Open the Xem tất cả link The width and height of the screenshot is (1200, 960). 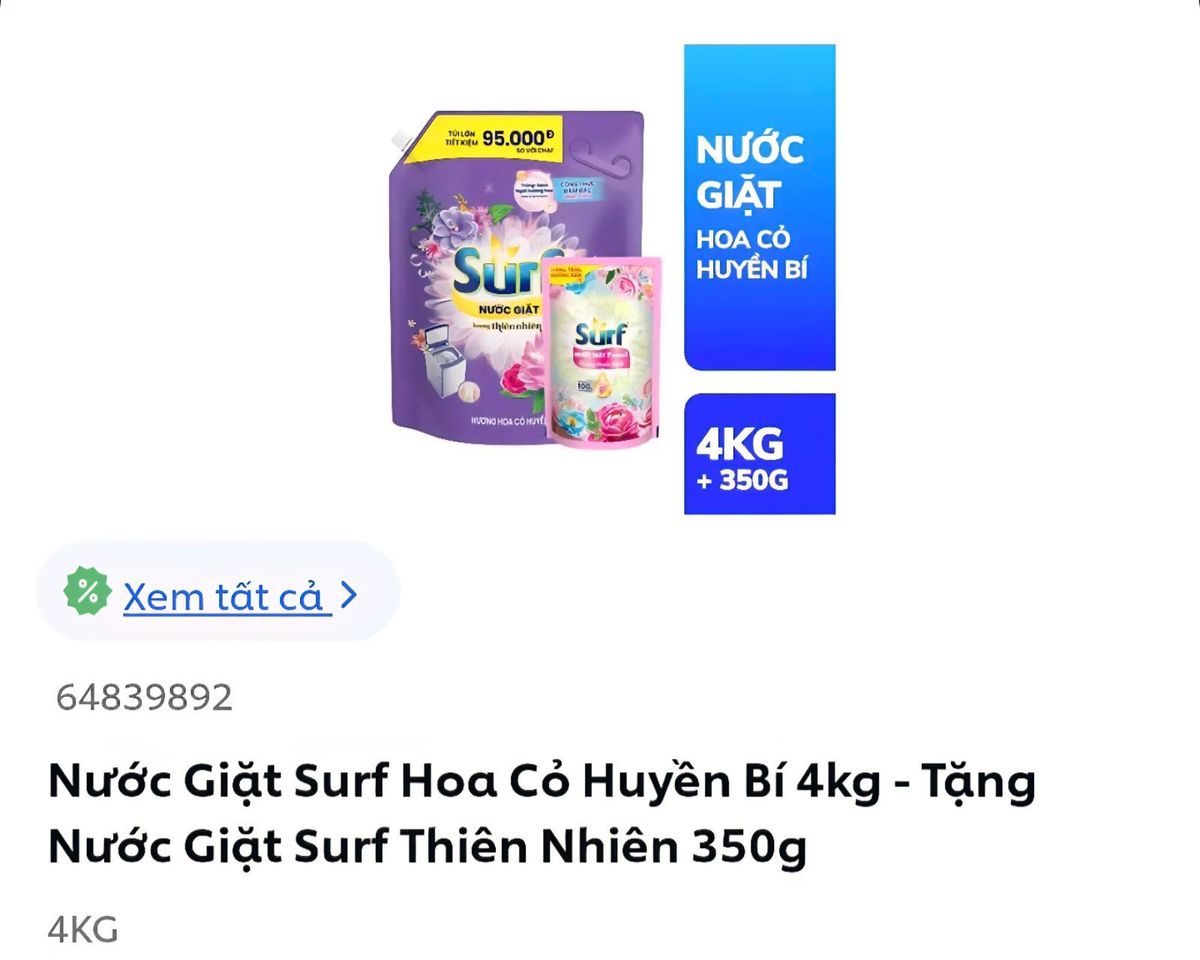(x=227, y=596)
